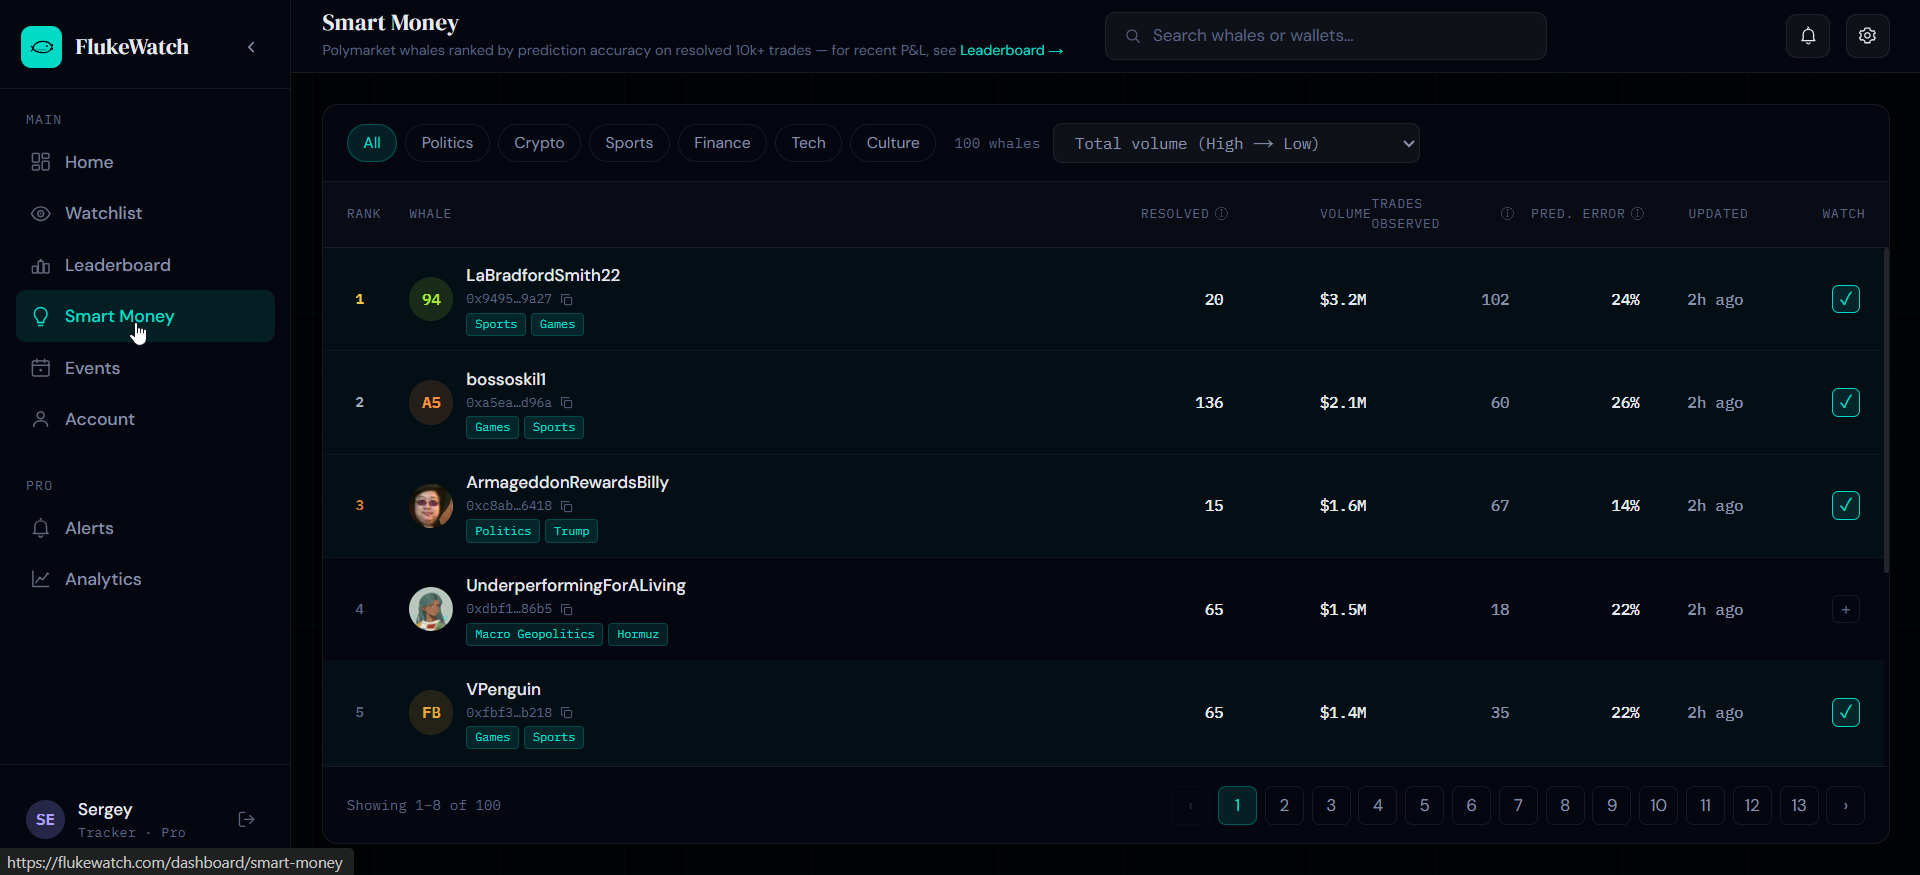
Task: Unwatch LaBradfordSmith22 via checkmark
Action: pos(1846,299)
